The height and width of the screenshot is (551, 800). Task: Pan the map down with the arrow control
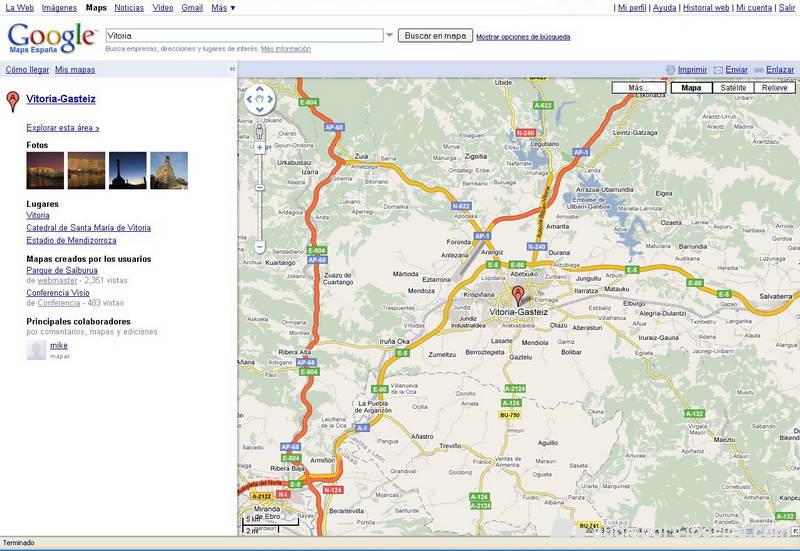pyautogui.click(x=260, y=109)
